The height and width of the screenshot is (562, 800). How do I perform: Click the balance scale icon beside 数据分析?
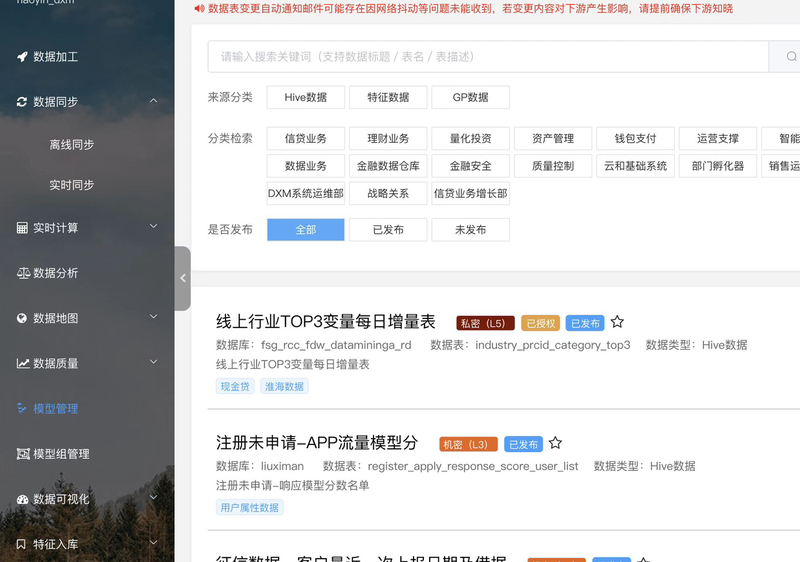click(x=23, y=273)
